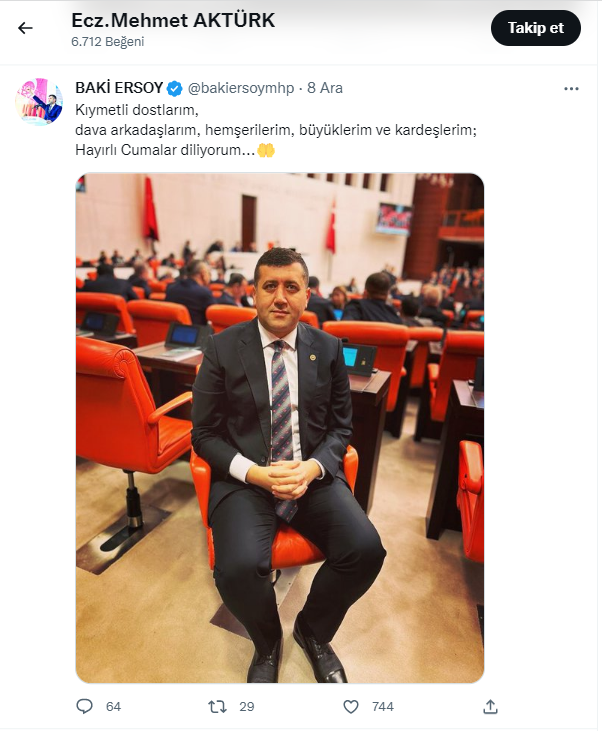
Task: Retweet using the arrows icon
Action: (217, 707)
